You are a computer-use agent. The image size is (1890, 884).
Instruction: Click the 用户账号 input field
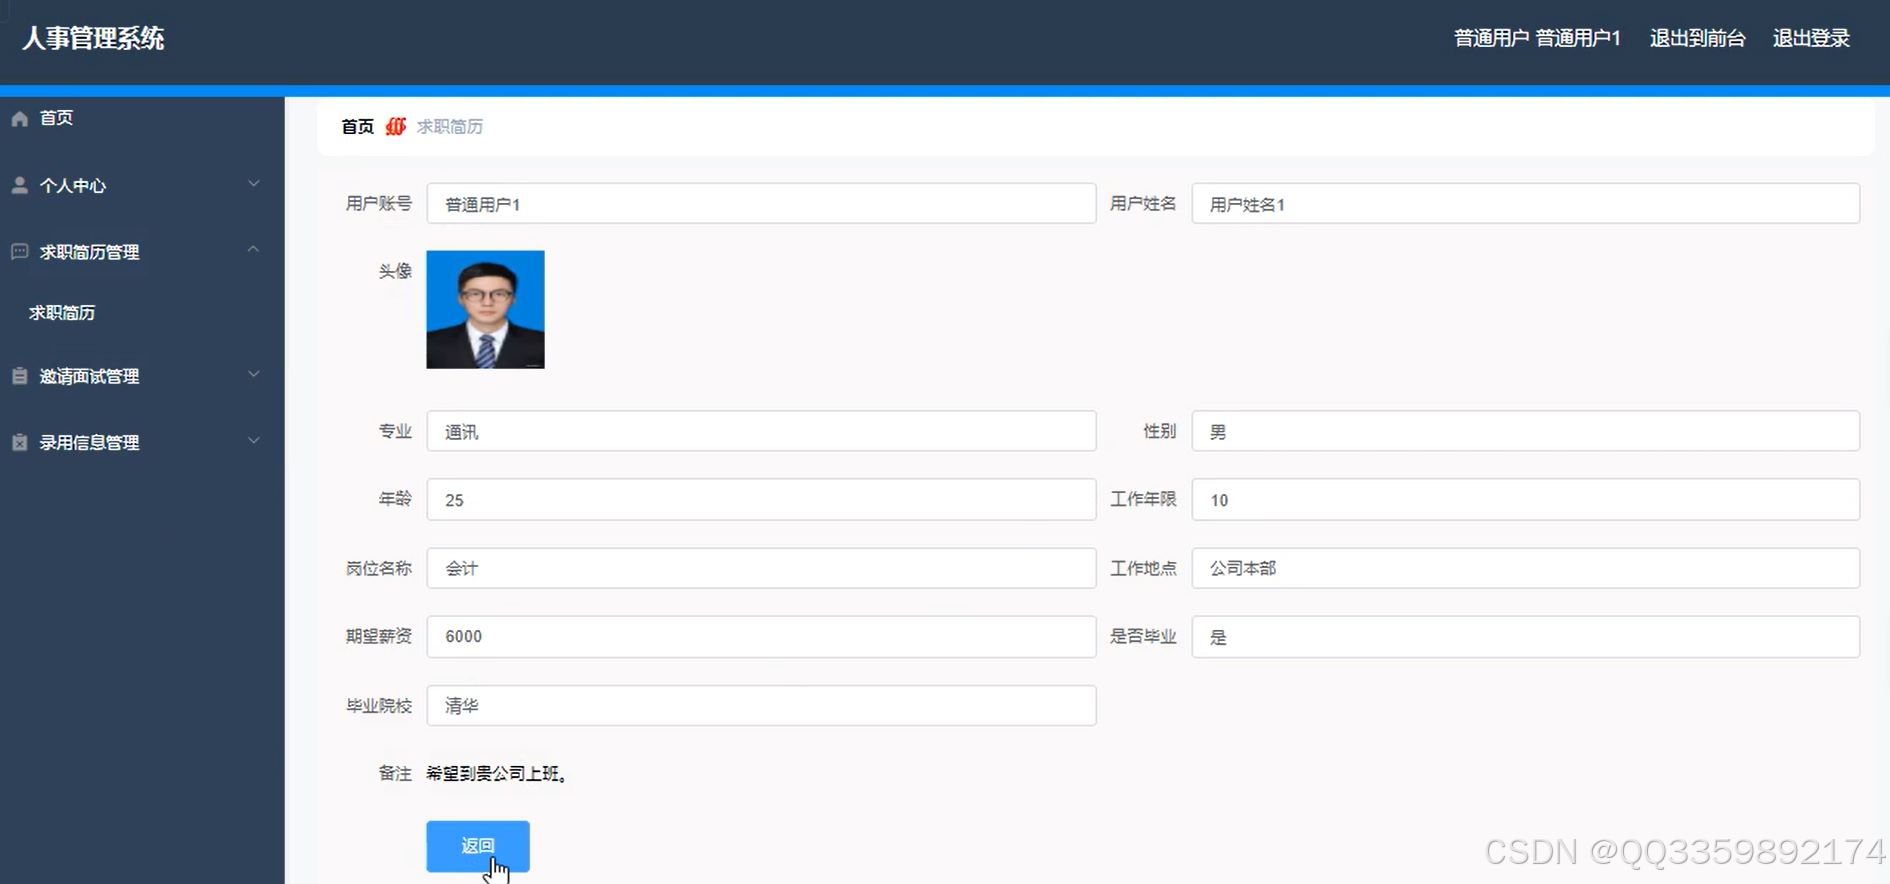761,204
